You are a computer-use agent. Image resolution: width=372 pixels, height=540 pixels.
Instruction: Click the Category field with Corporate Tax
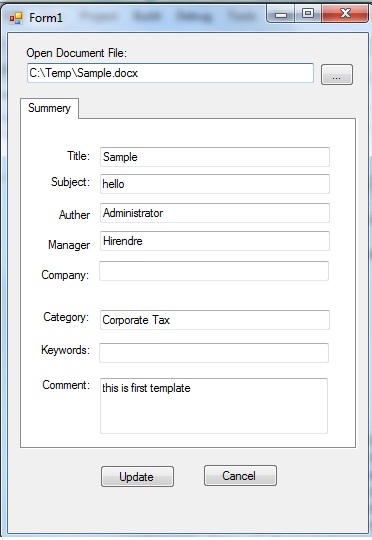click(x=215, y=320)
